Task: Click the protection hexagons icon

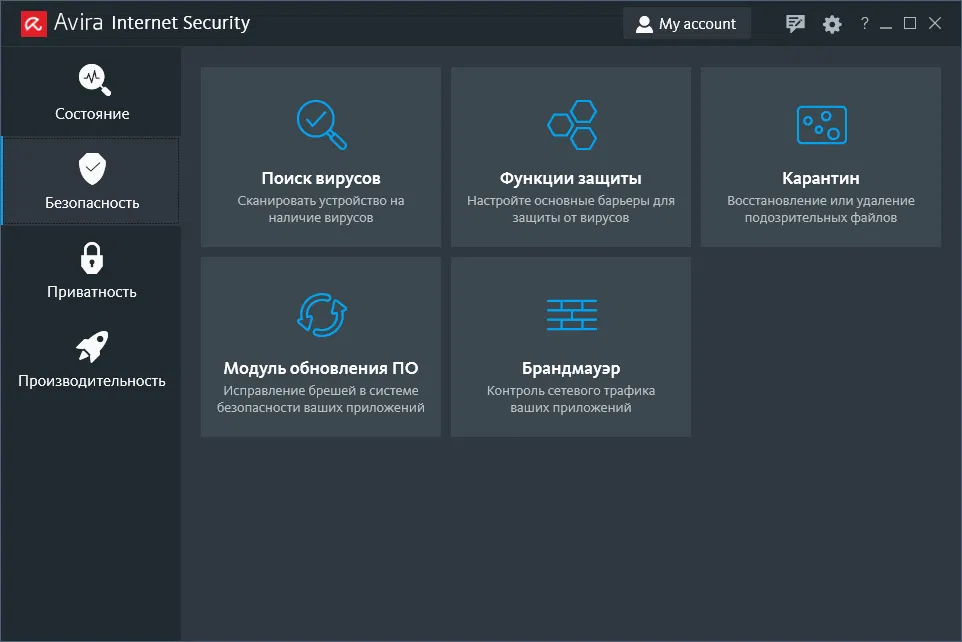Action: [571, 124]
